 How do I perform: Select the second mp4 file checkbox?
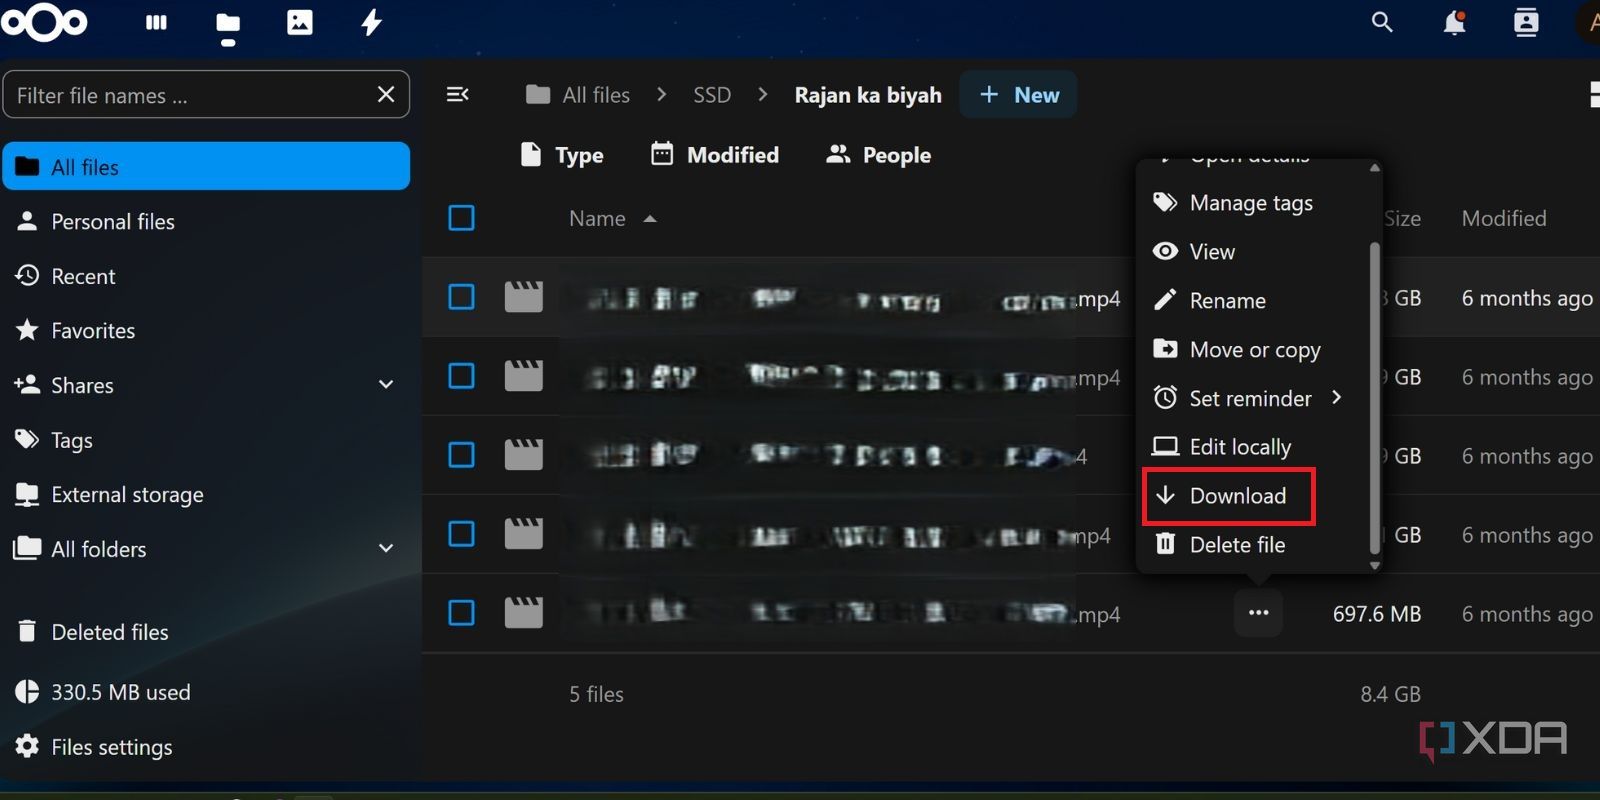pos(462,376)
